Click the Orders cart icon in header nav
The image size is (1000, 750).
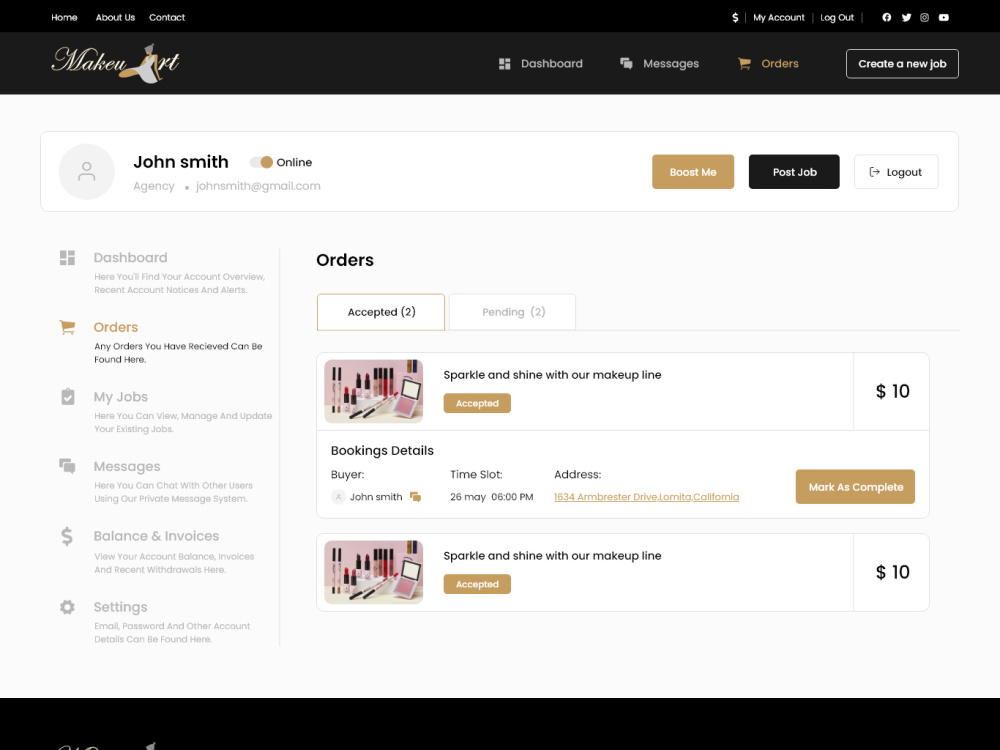point(744,64)
